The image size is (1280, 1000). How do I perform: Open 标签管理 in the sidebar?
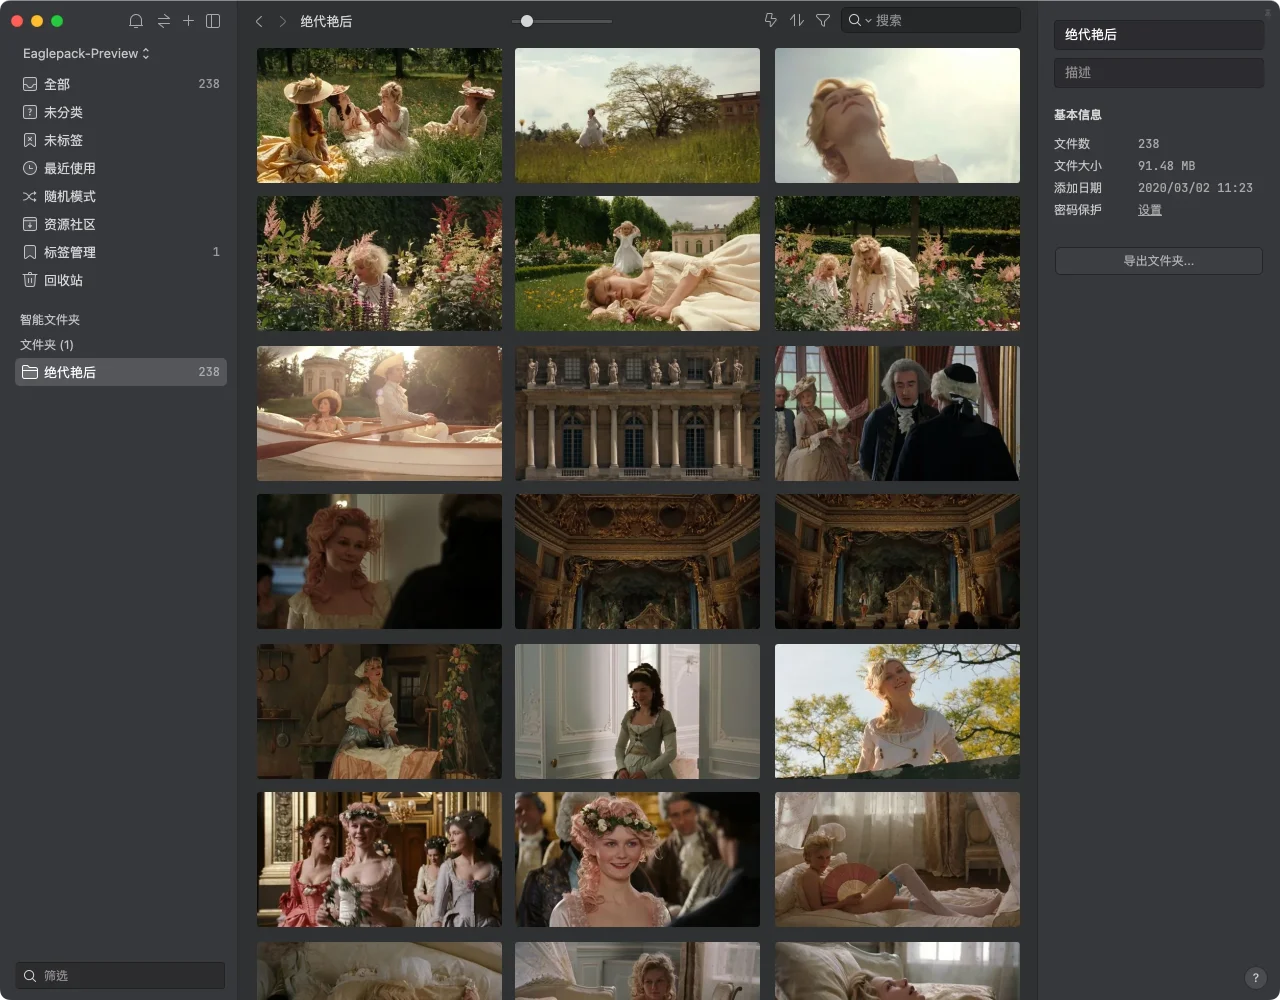[121, 252]
